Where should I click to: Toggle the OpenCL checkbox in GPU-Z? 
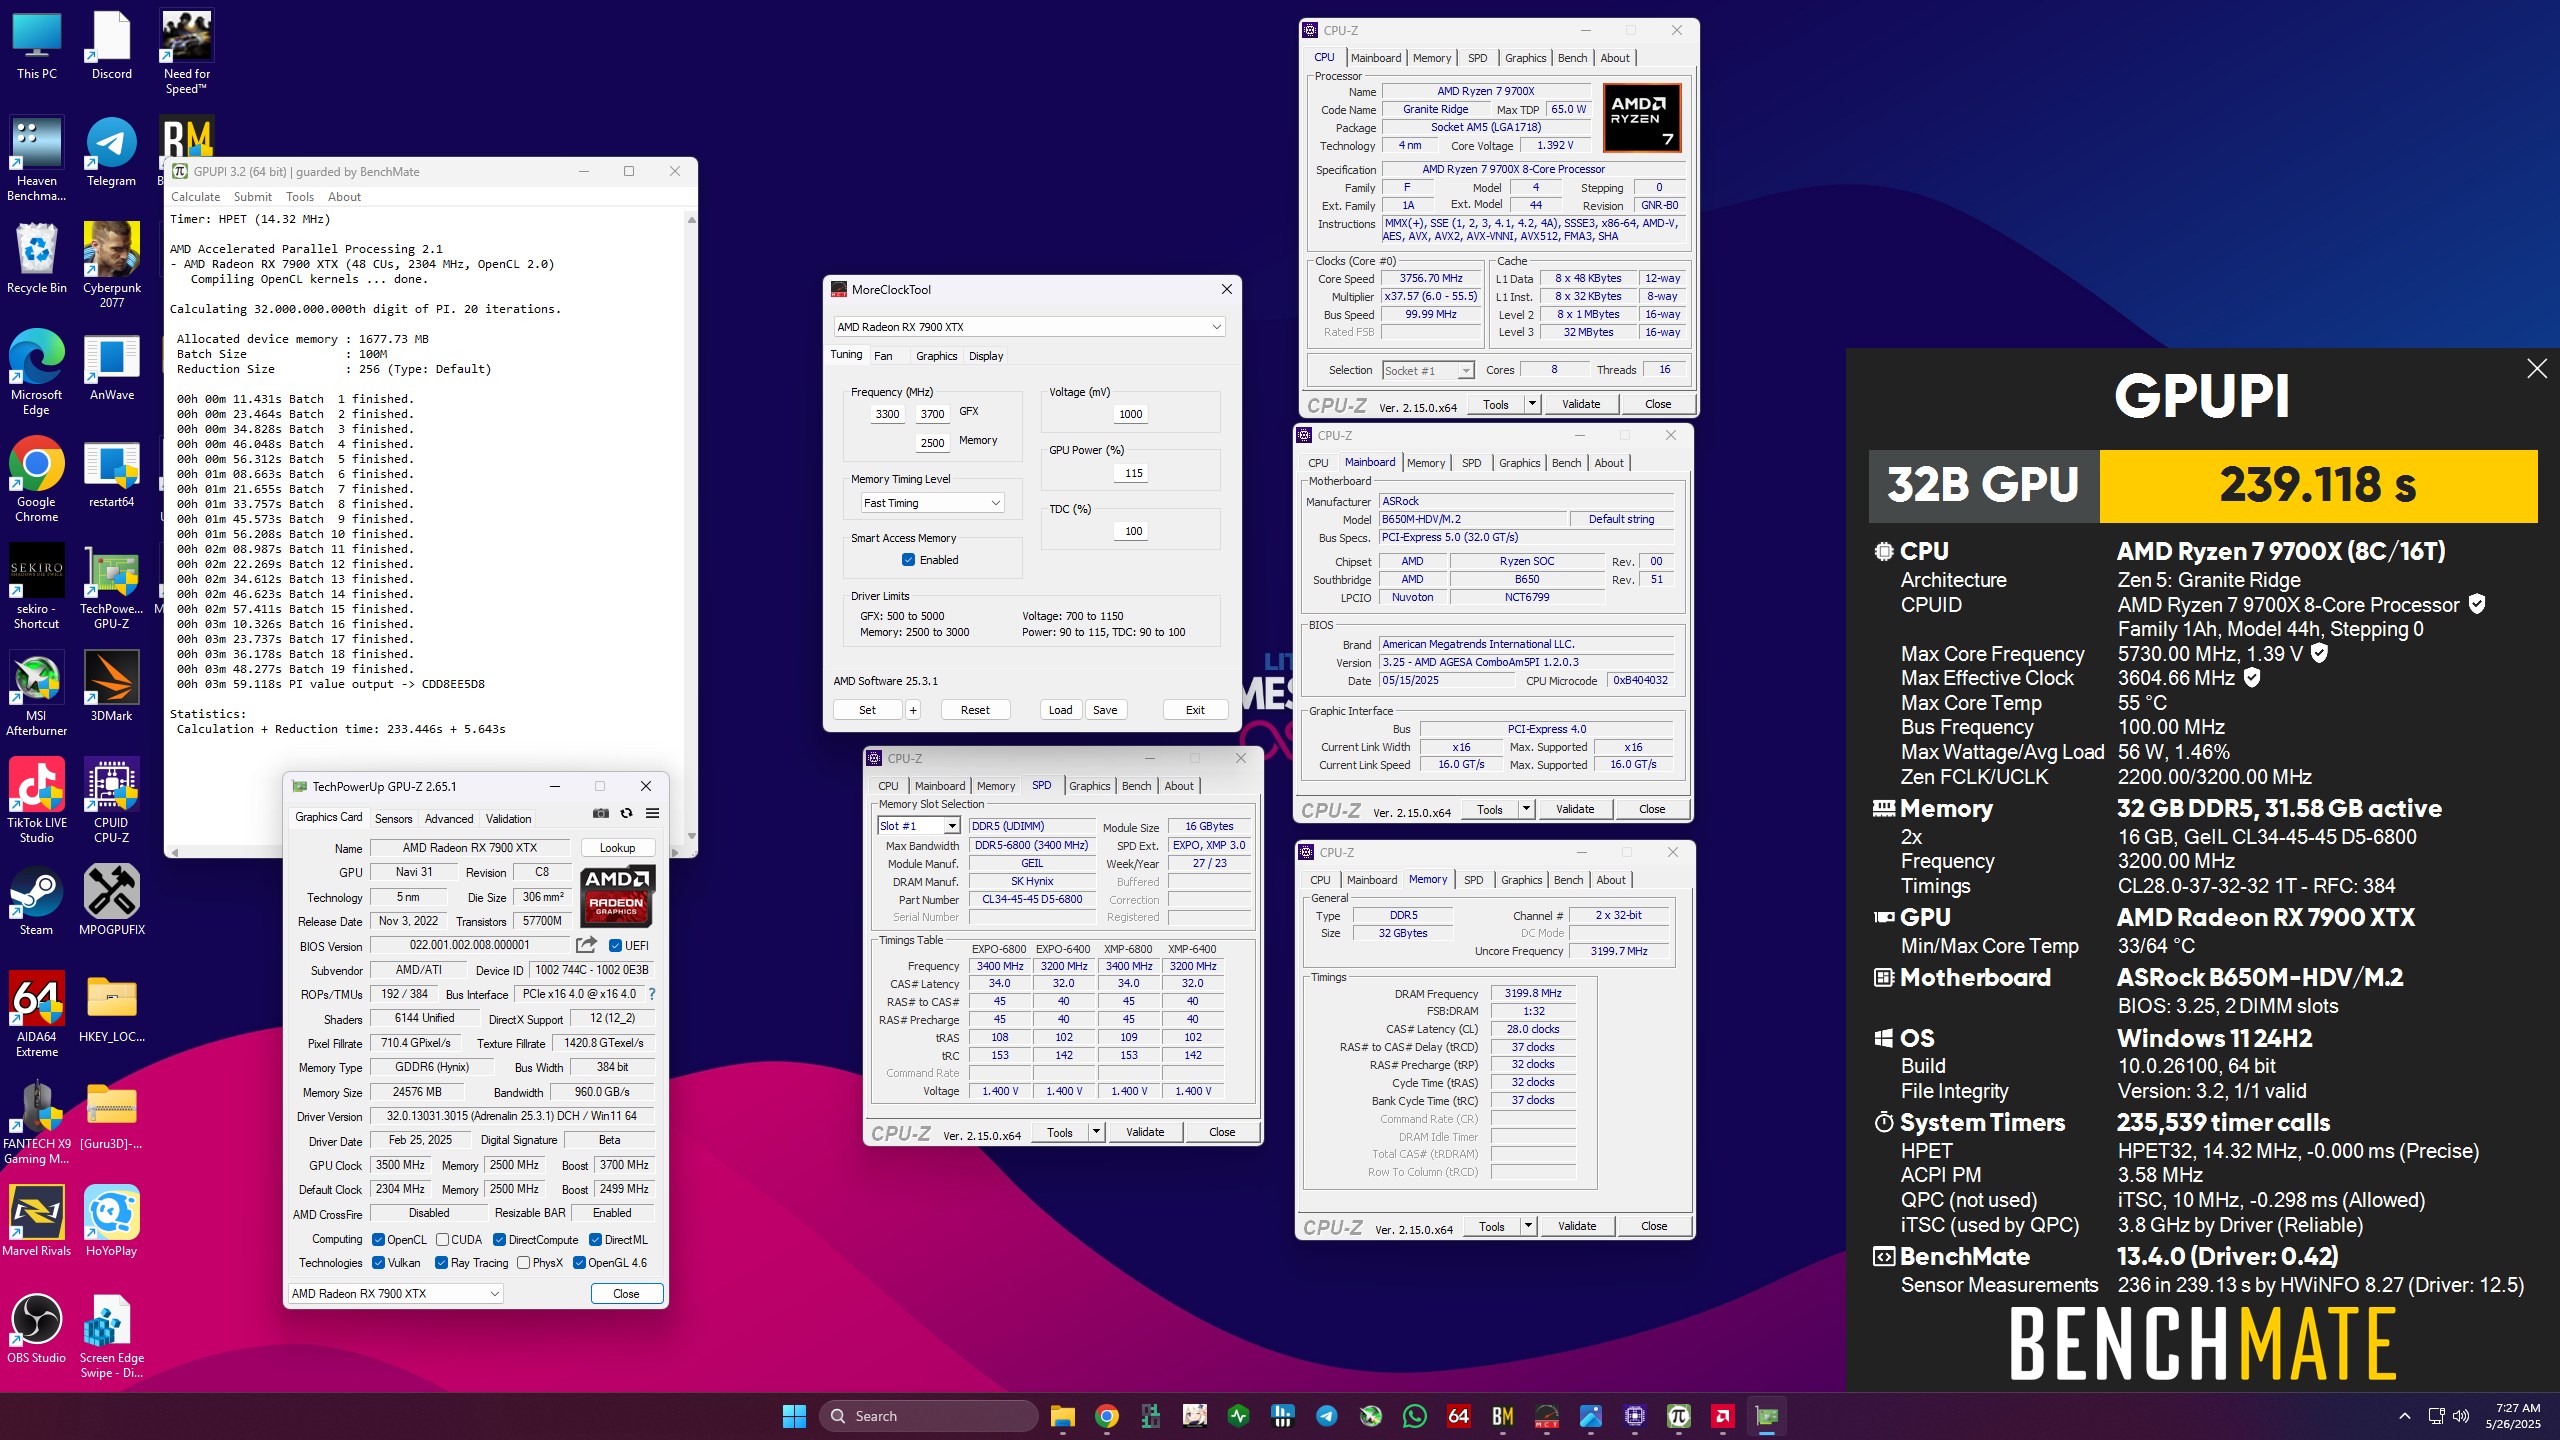[x=378, y=1240]
